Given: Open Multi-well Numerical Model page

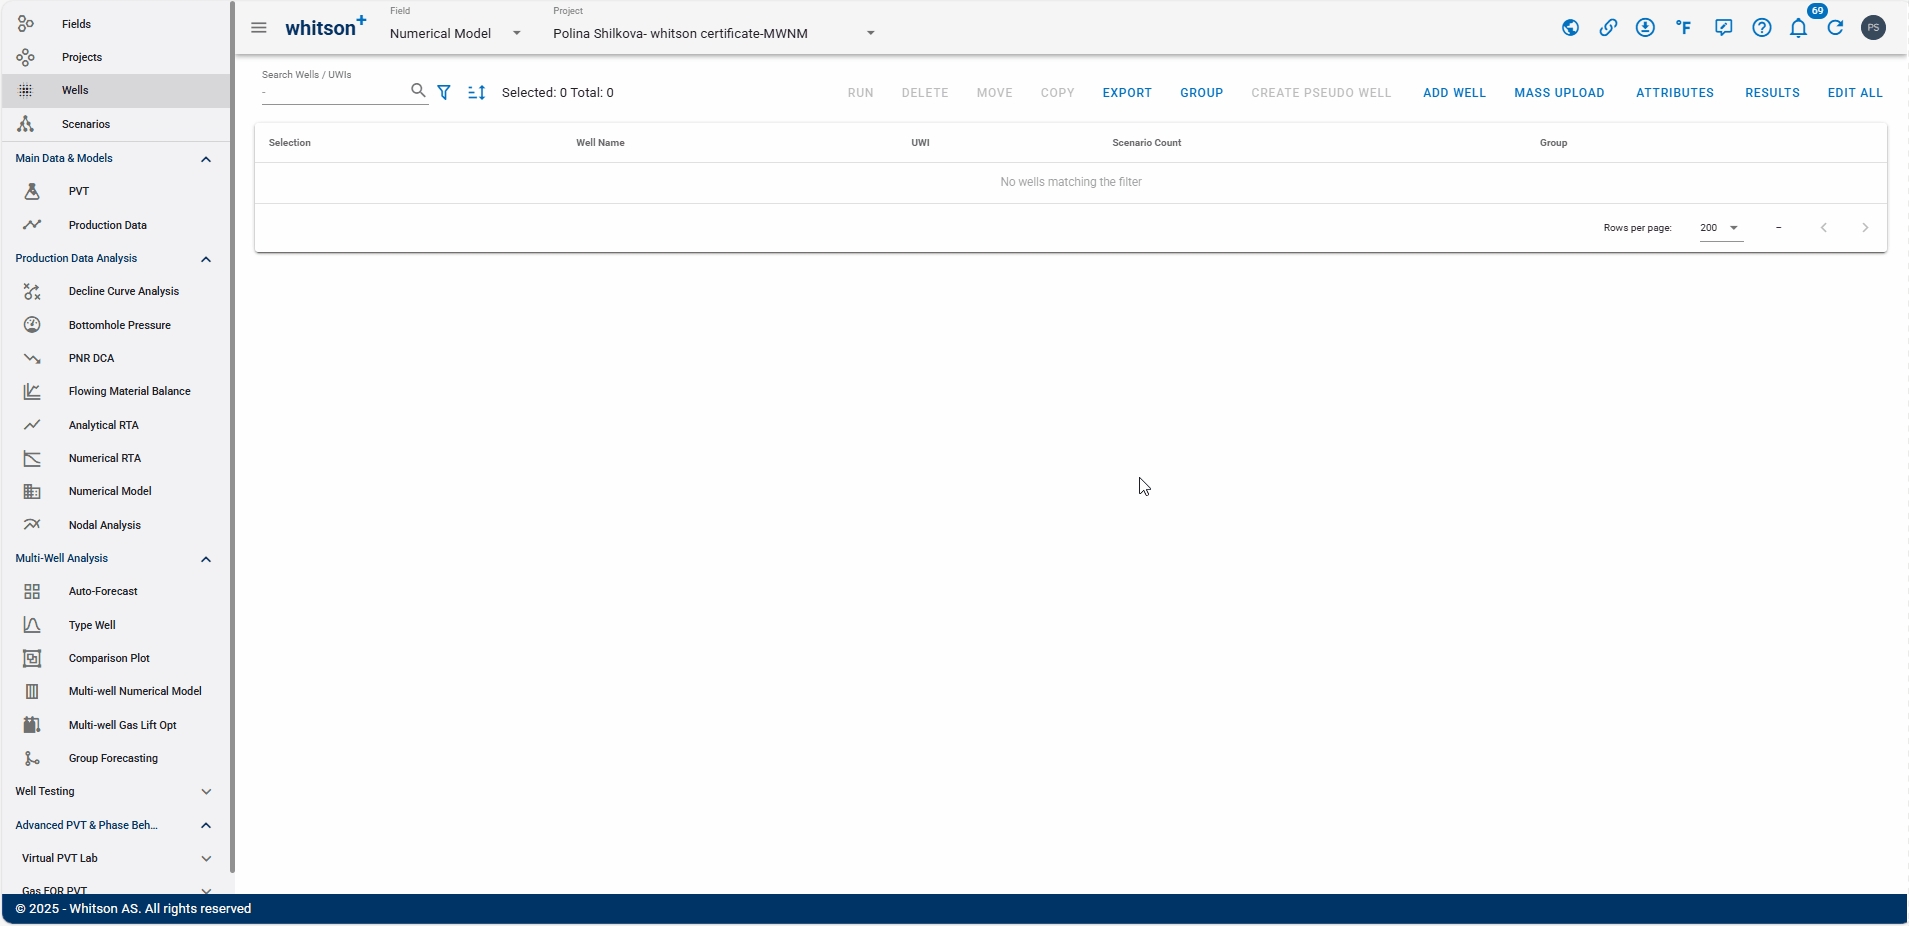Looking at the screenshot, I should pos(115,691).
